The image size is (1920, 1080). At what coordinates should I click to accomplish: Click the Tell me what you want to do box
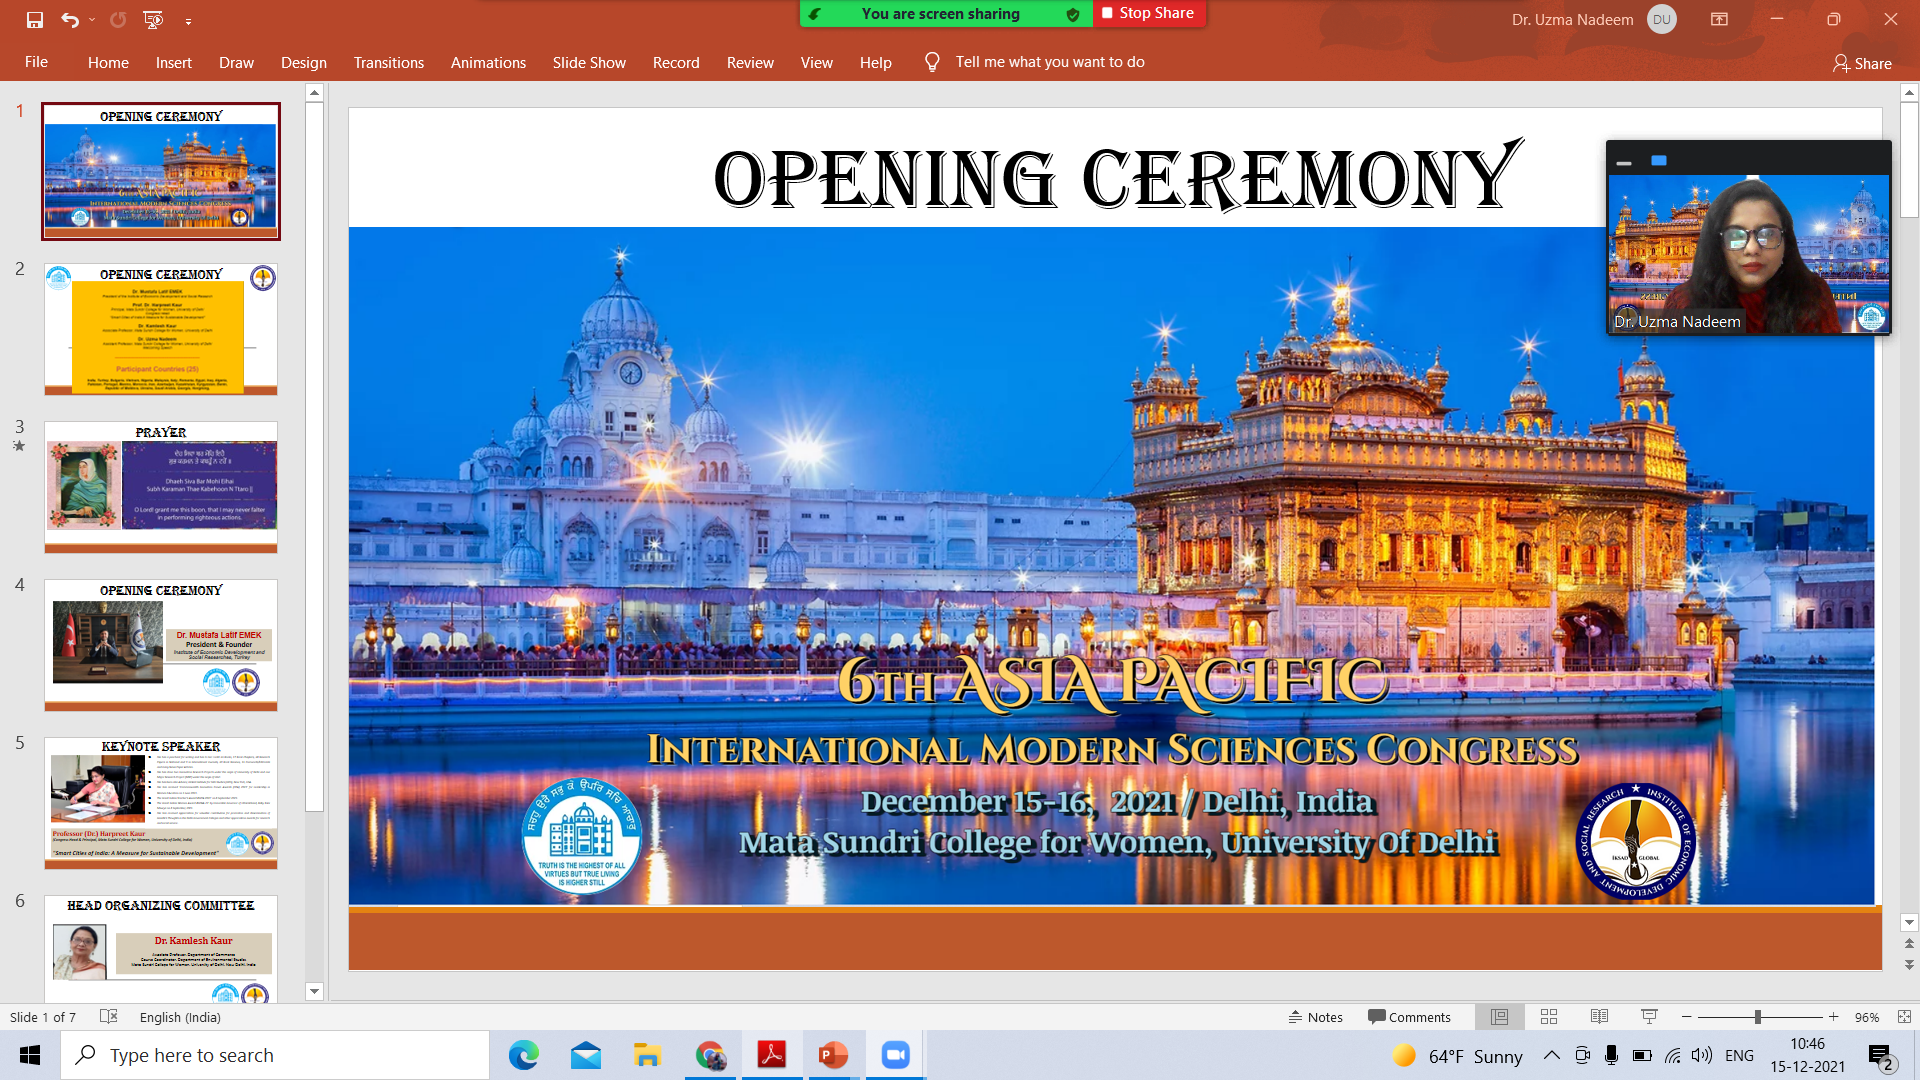1050,62
